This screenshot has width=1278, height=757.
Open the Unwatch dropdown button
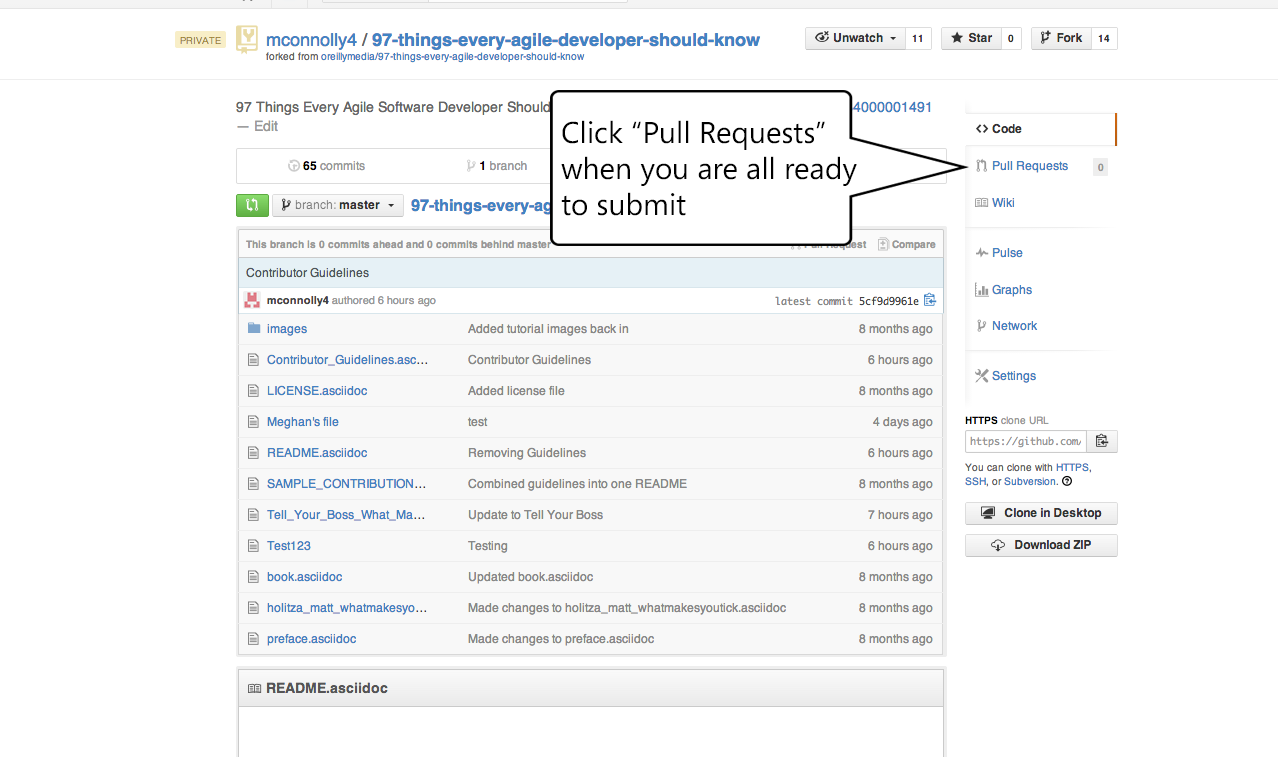coord(856,38)
